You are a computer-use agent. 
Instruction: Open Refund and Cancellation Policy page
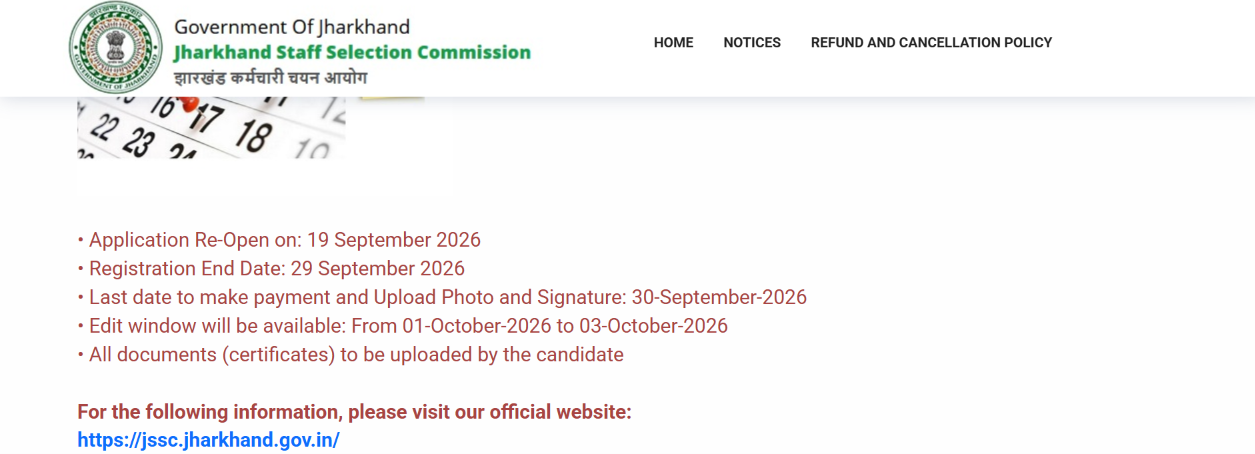(x=931, y=43)
